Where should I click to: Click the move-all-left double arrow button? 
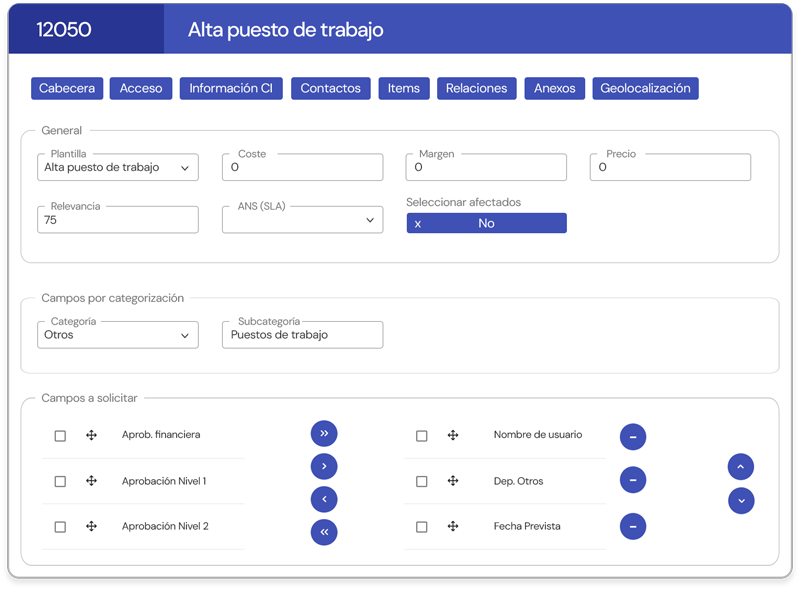click(x=324, y=532)
